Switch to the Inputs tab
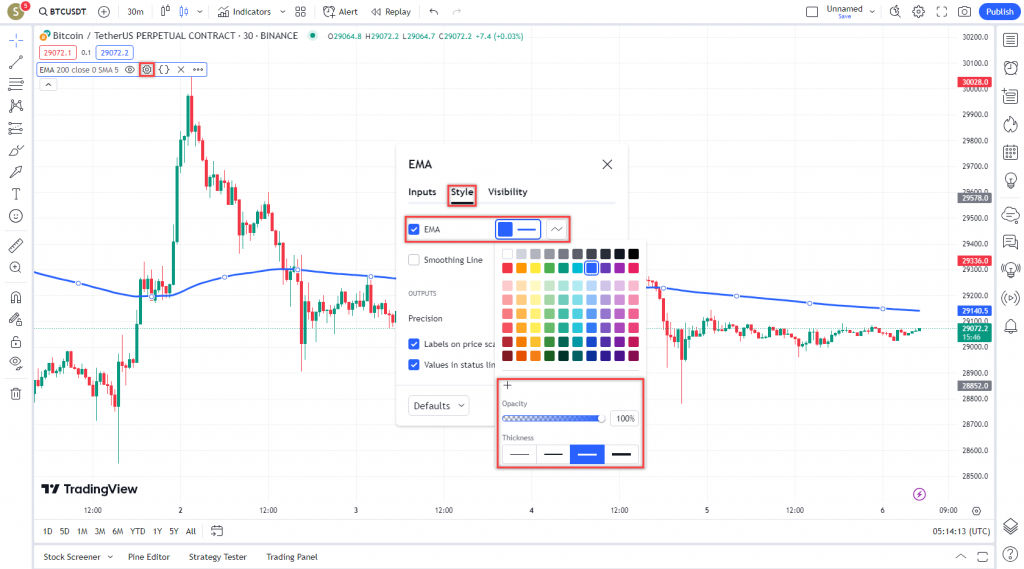 [x=422, y=192]
